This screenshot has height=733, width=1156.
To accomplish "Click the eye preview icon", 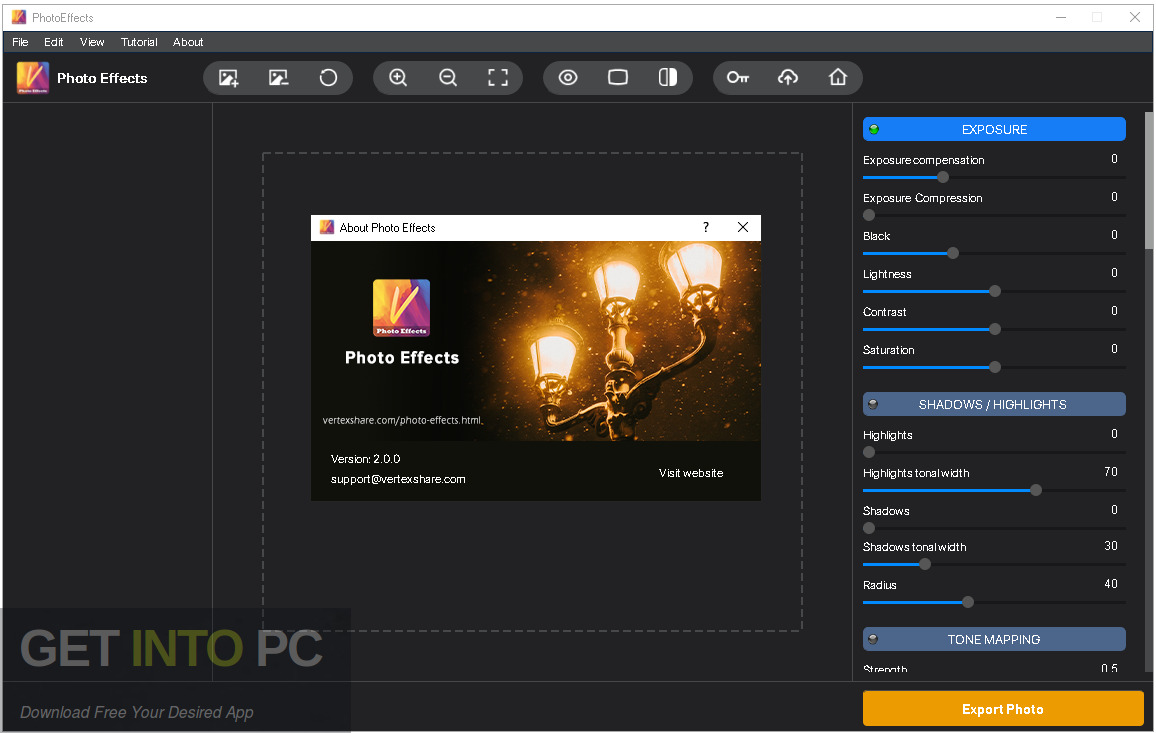I will click(x=568, y=77).
